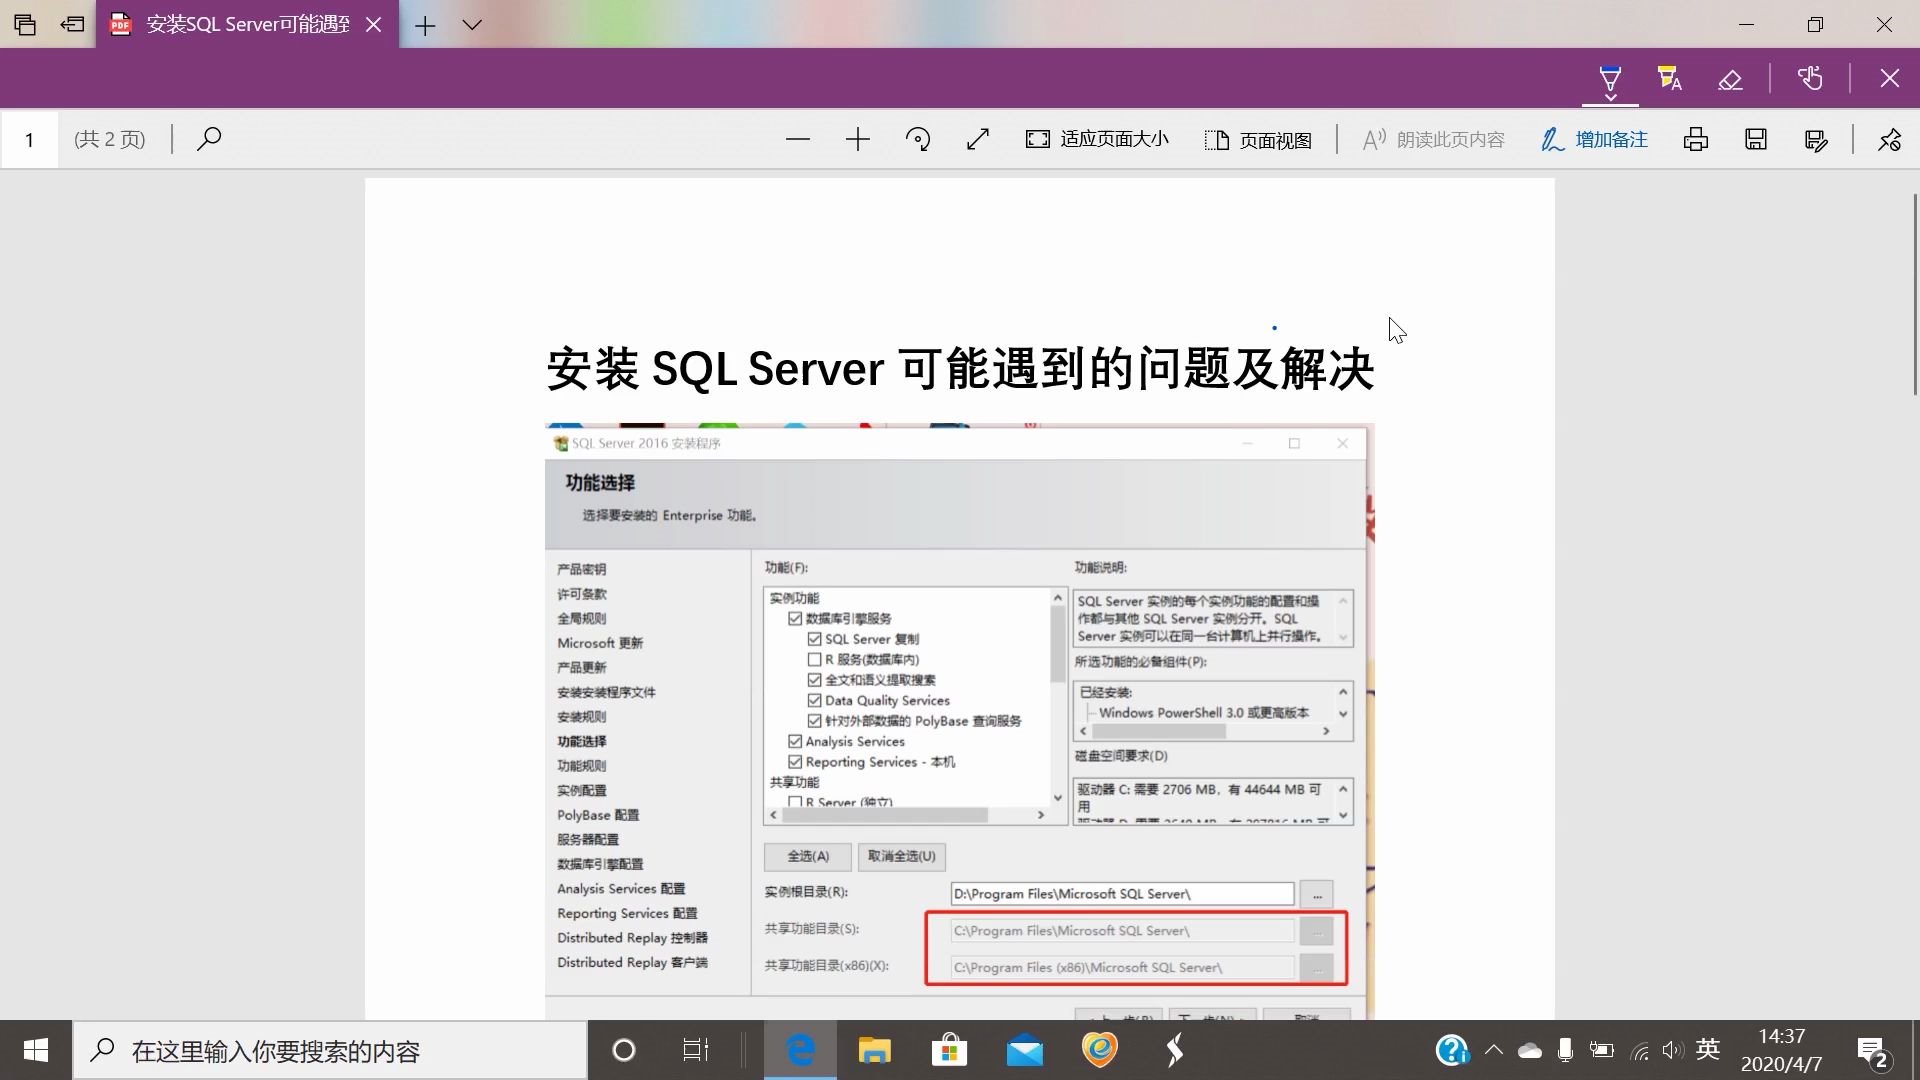Expand the ballpoint pen options arrow
Viewport: 1920px width, 1080px height.
point(1610,98)
